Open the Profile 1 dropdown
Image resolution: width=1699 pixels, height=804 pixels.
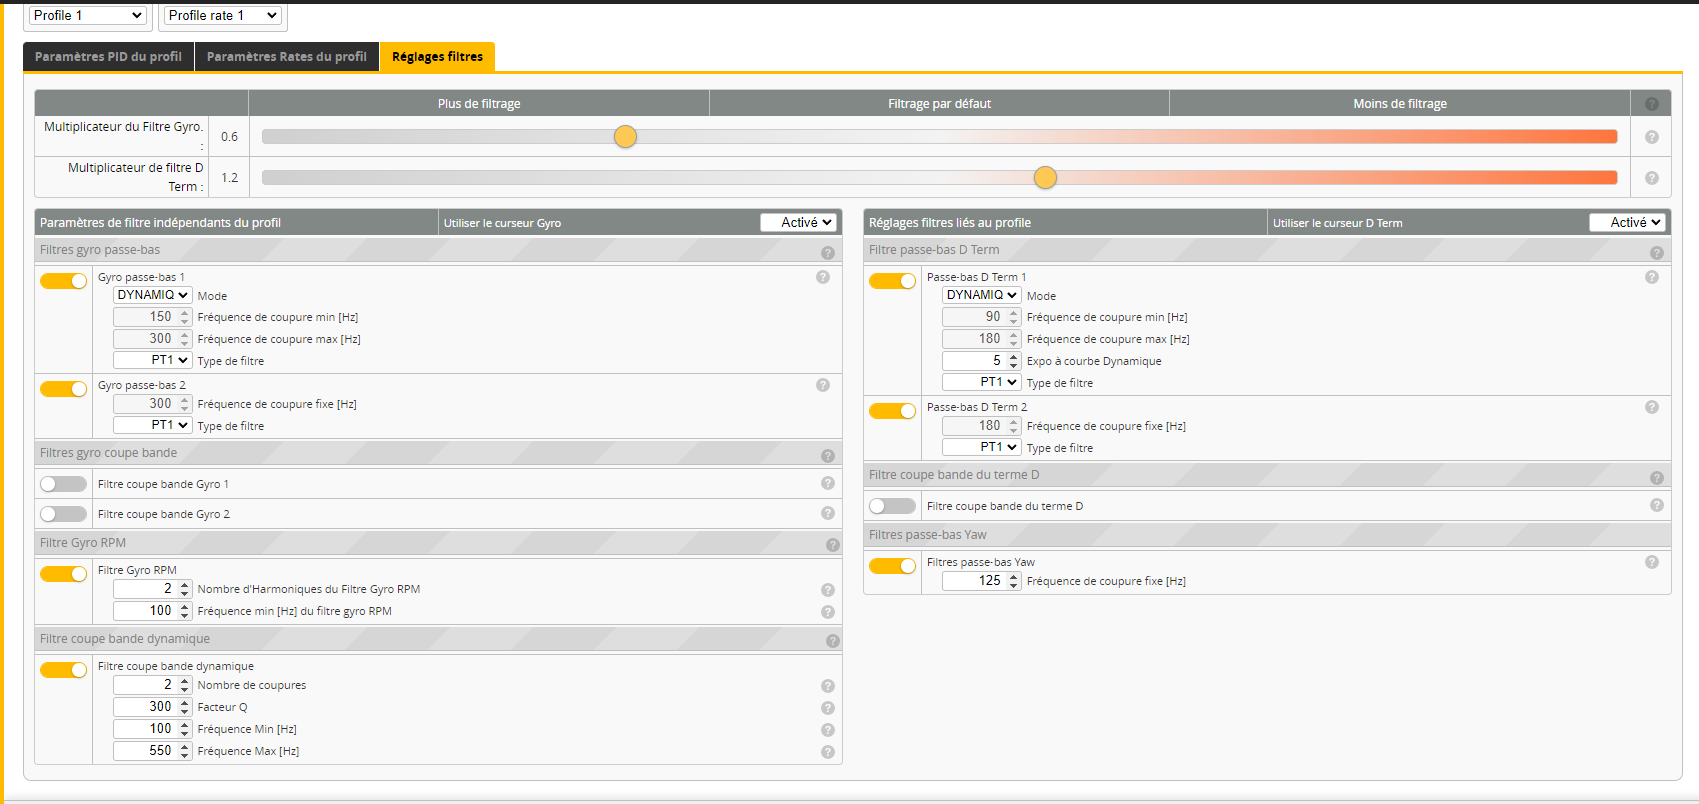click(87, 16)
